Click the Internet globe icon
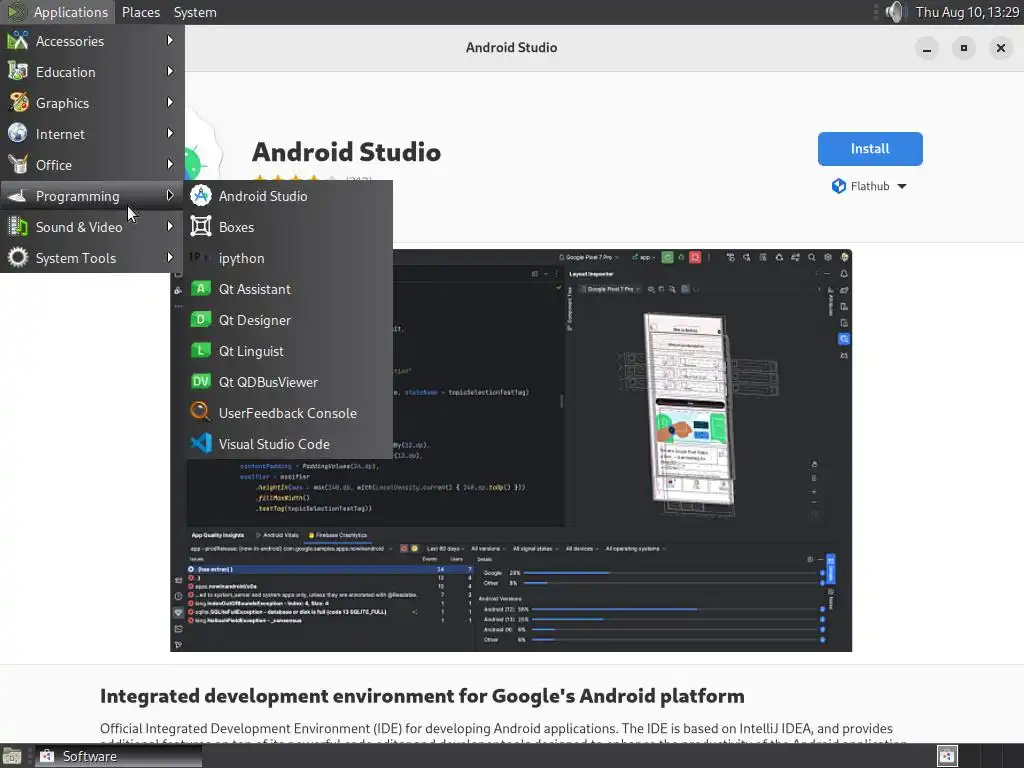This screenshot has width=1024, height=768. coord(18,133)
